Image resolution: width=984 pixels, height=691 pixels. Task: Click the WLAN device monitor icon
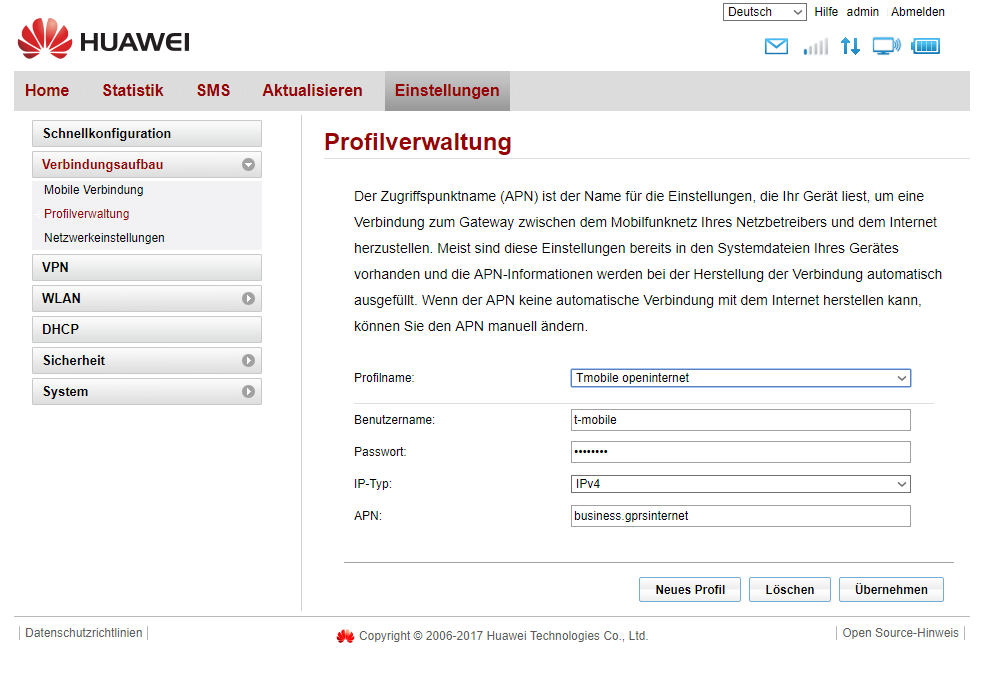(886, 46)
